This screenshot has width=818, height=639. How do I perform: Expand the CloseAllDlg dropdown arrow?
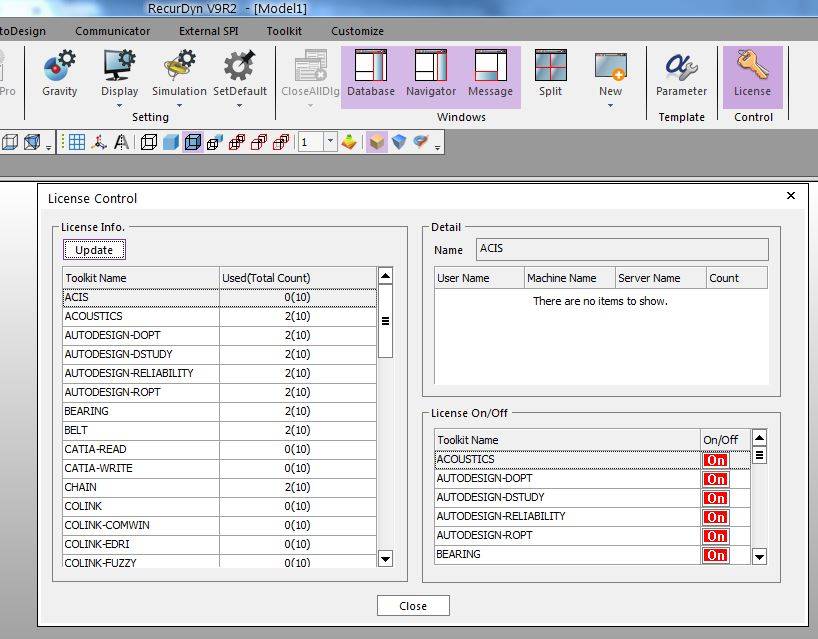[x=310, y=105]
